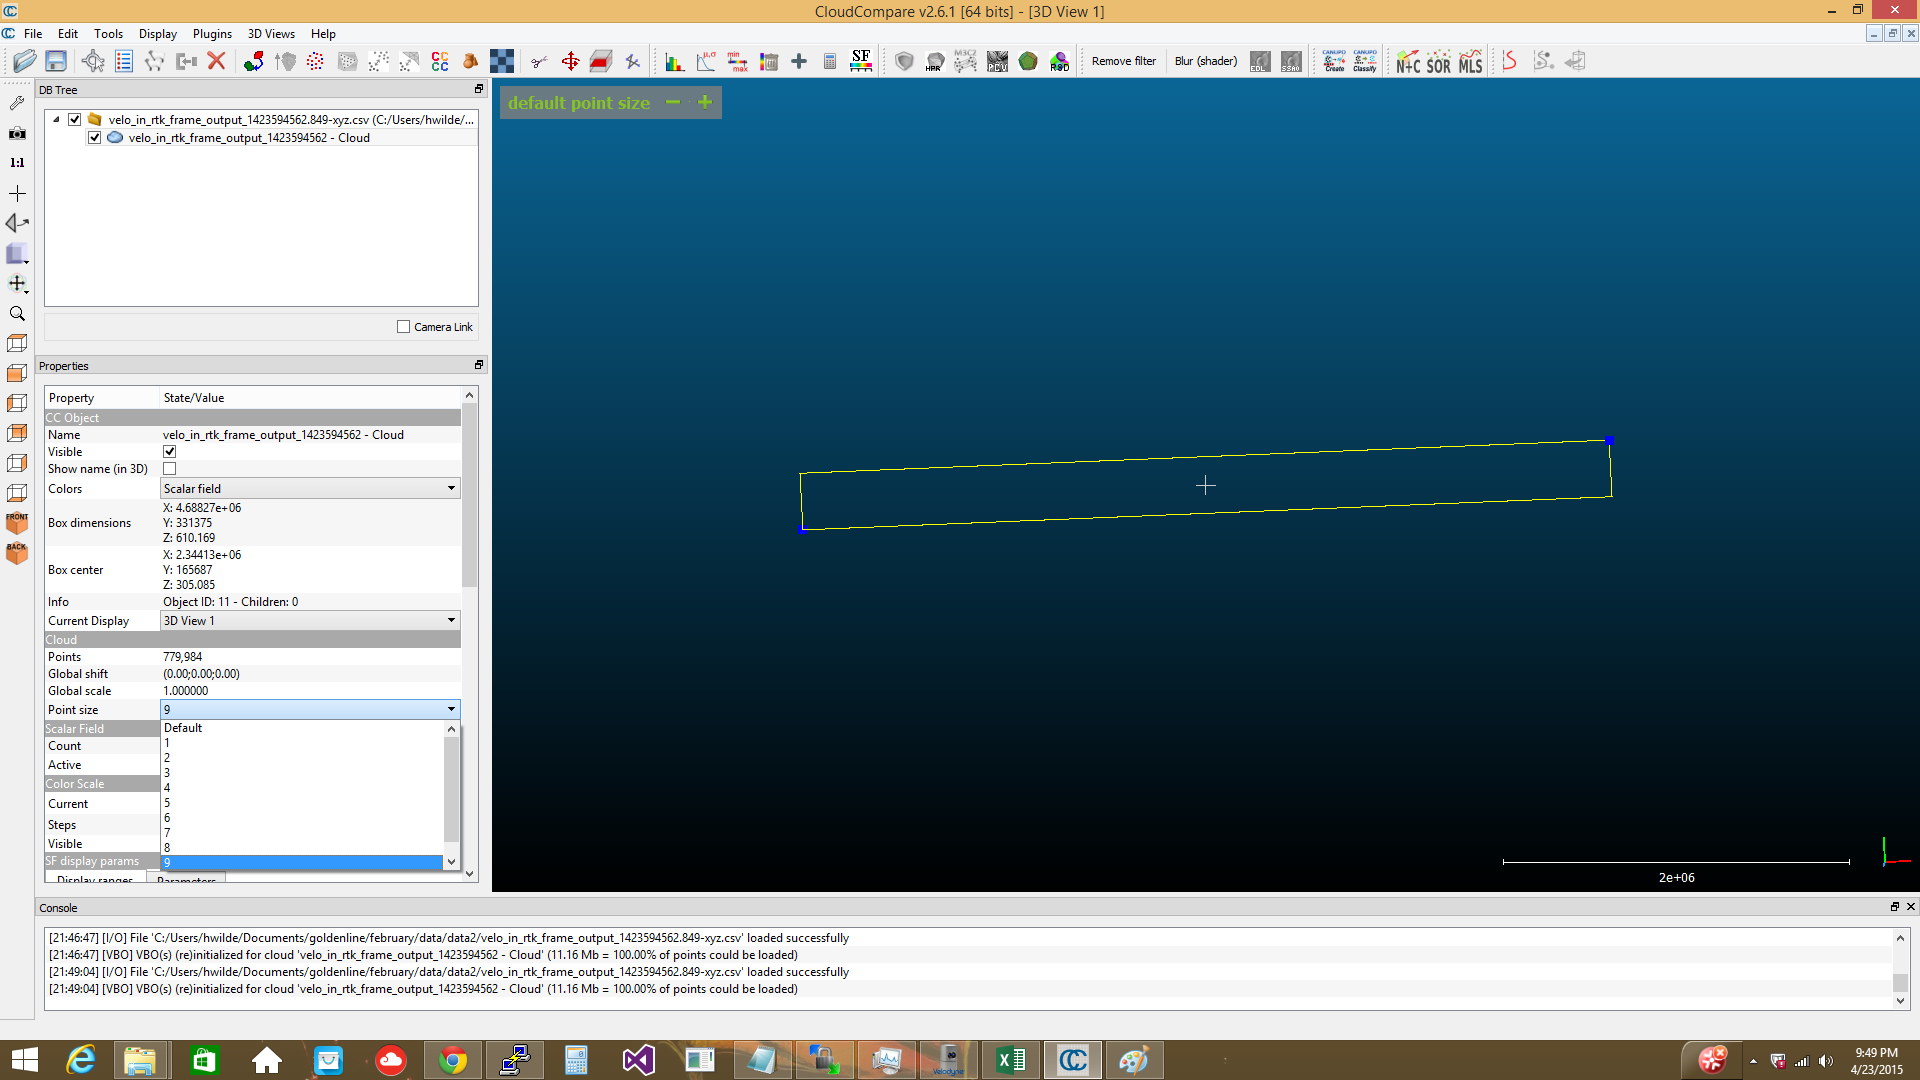Run the SOR noise filter
Image resolution: width=1920 pixels, height=1080 pixels.
click(x=1438, y=62)
